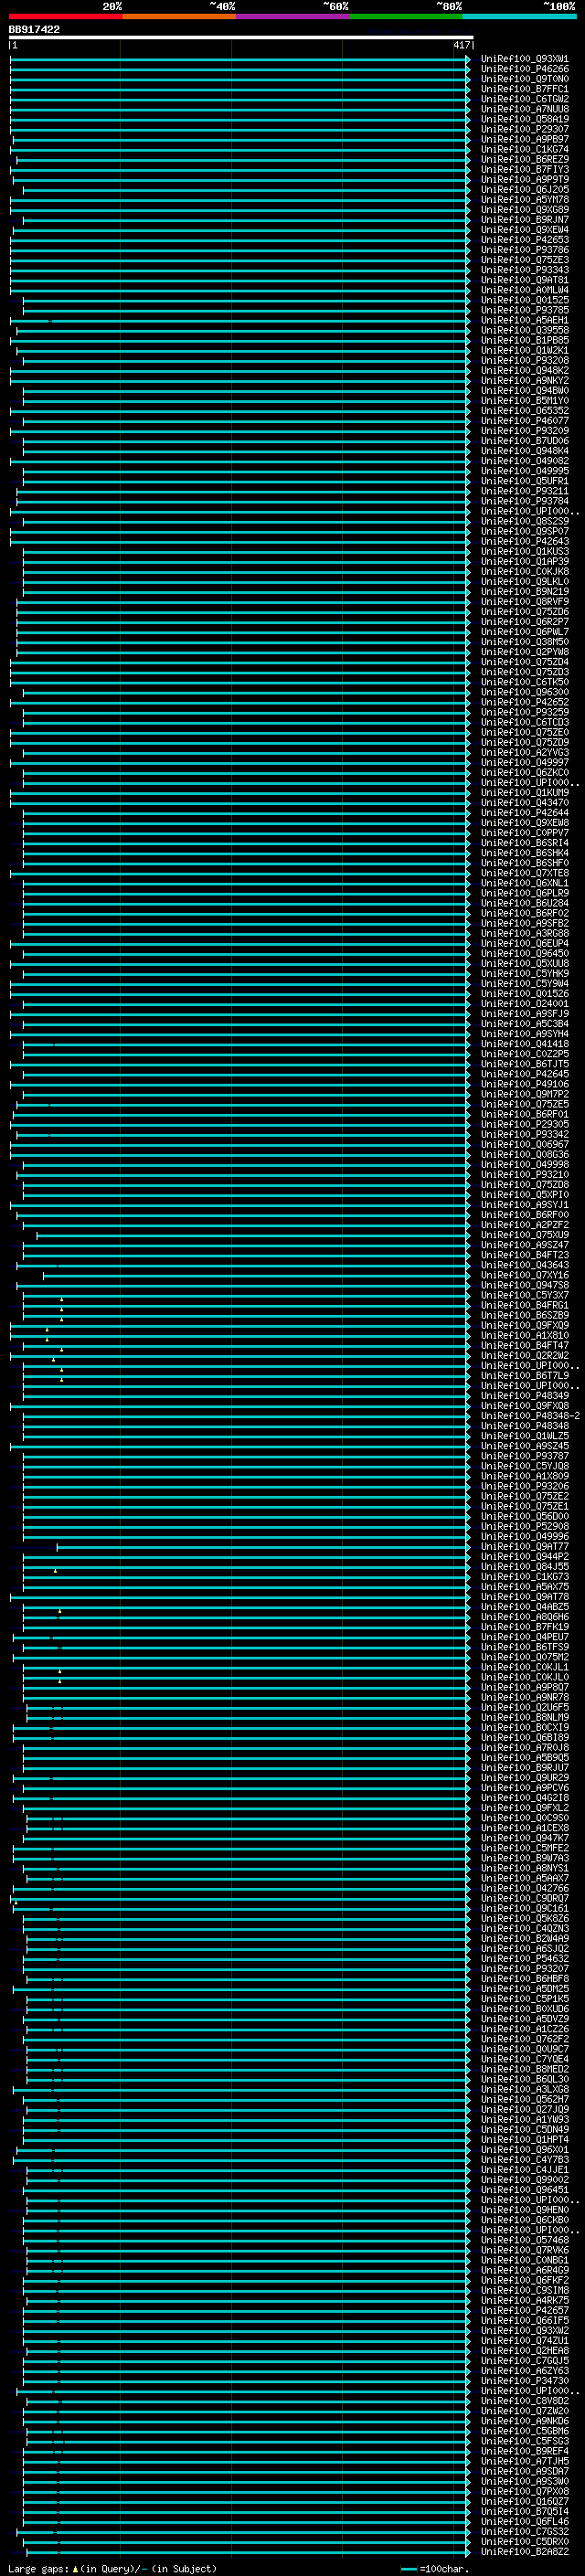Select hit UniRef100_P46266
Viewport: 585px width, 2576px height.
click(x=525, y=69)
